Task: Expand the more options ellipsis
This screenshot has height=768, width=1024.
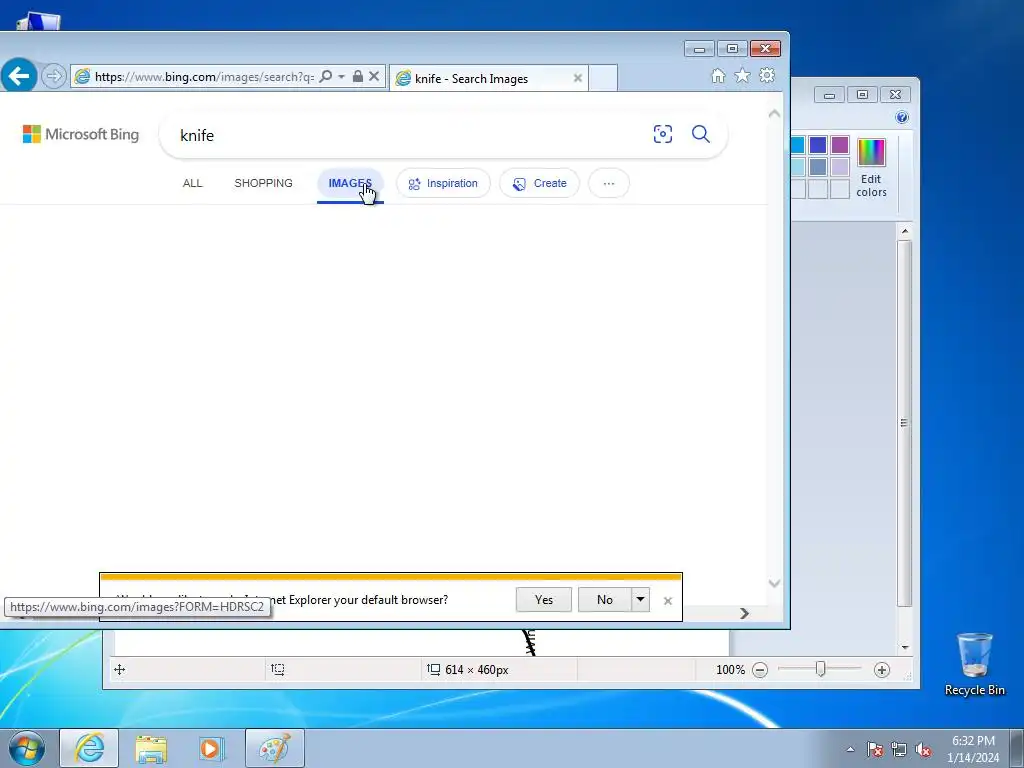Action: (x=609, y=184)
